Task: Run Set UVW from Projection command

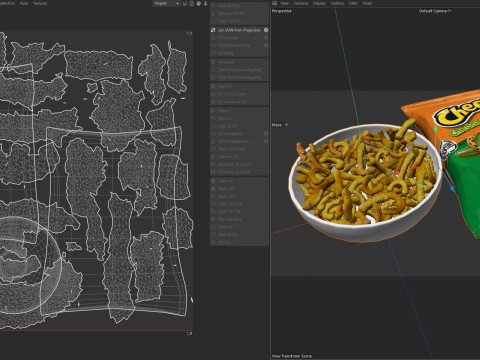Action: click(239, 30)
